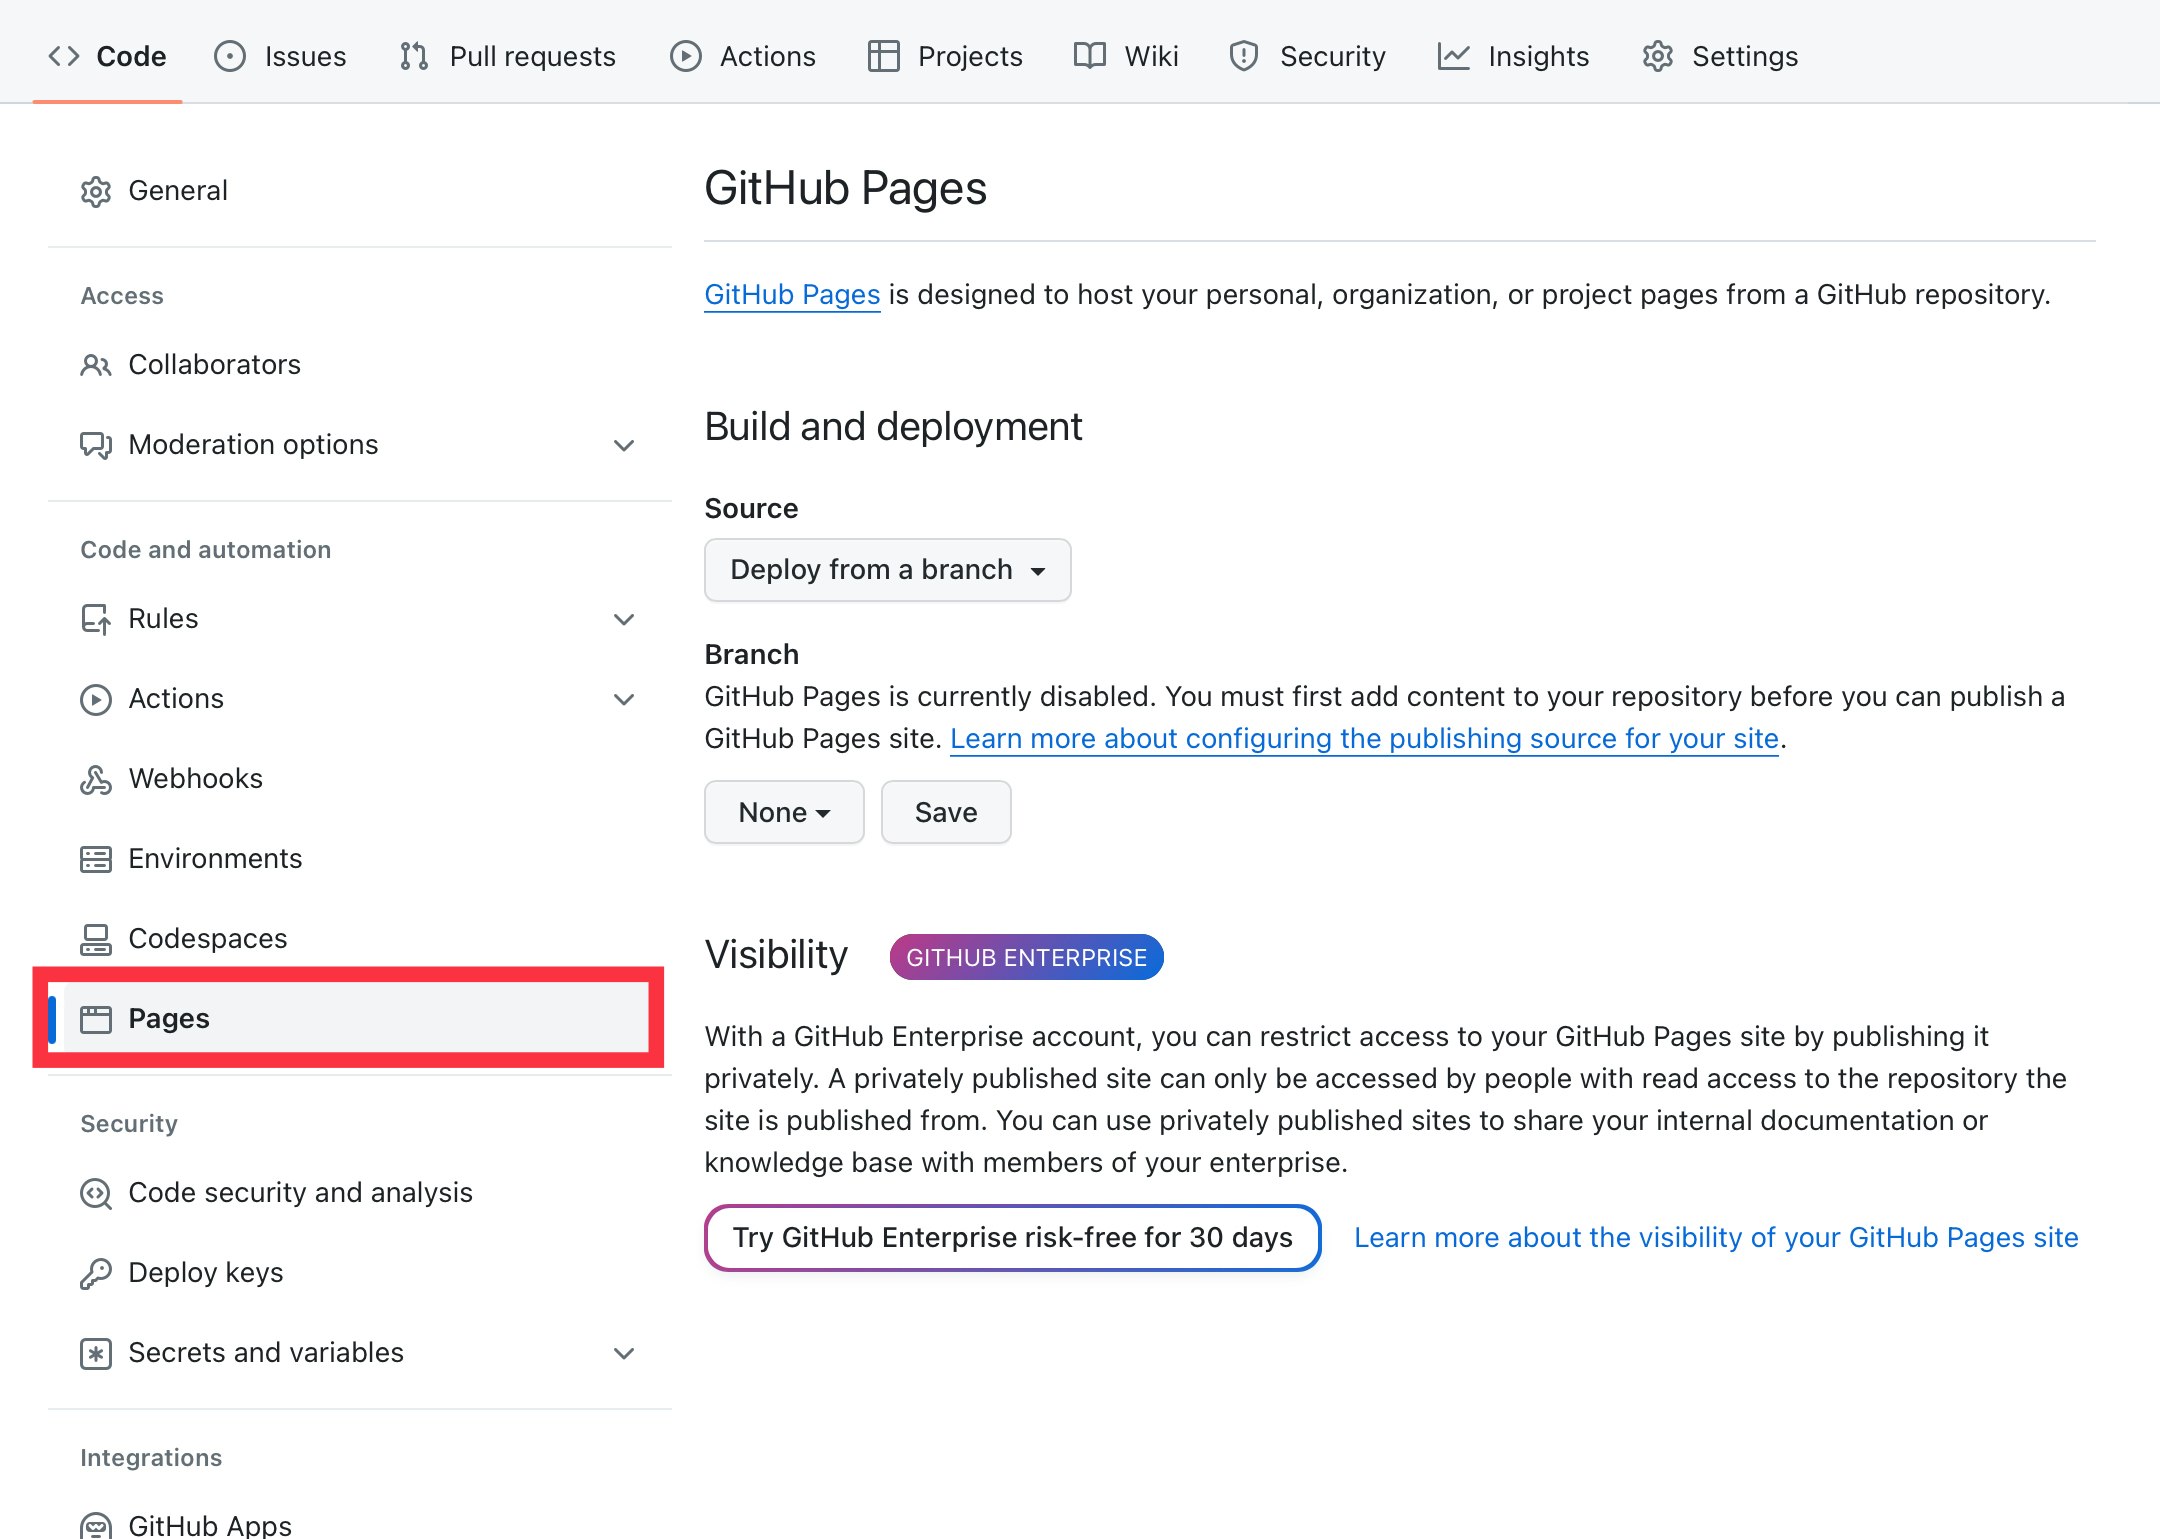The image size is (2160, 1539).
Task: Click the Environments icon in sidebar
Action: 96,859
